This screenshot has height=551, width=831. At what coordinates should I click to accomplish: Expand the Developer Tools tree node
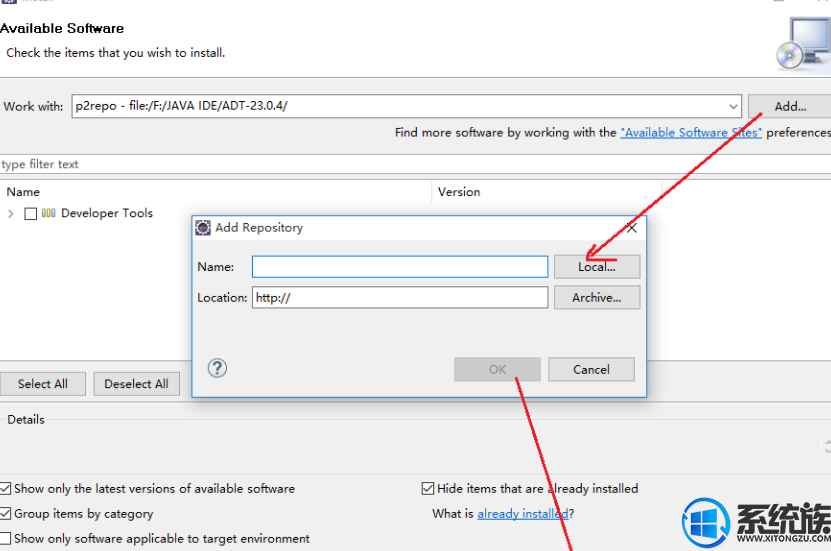click(11, 214)
